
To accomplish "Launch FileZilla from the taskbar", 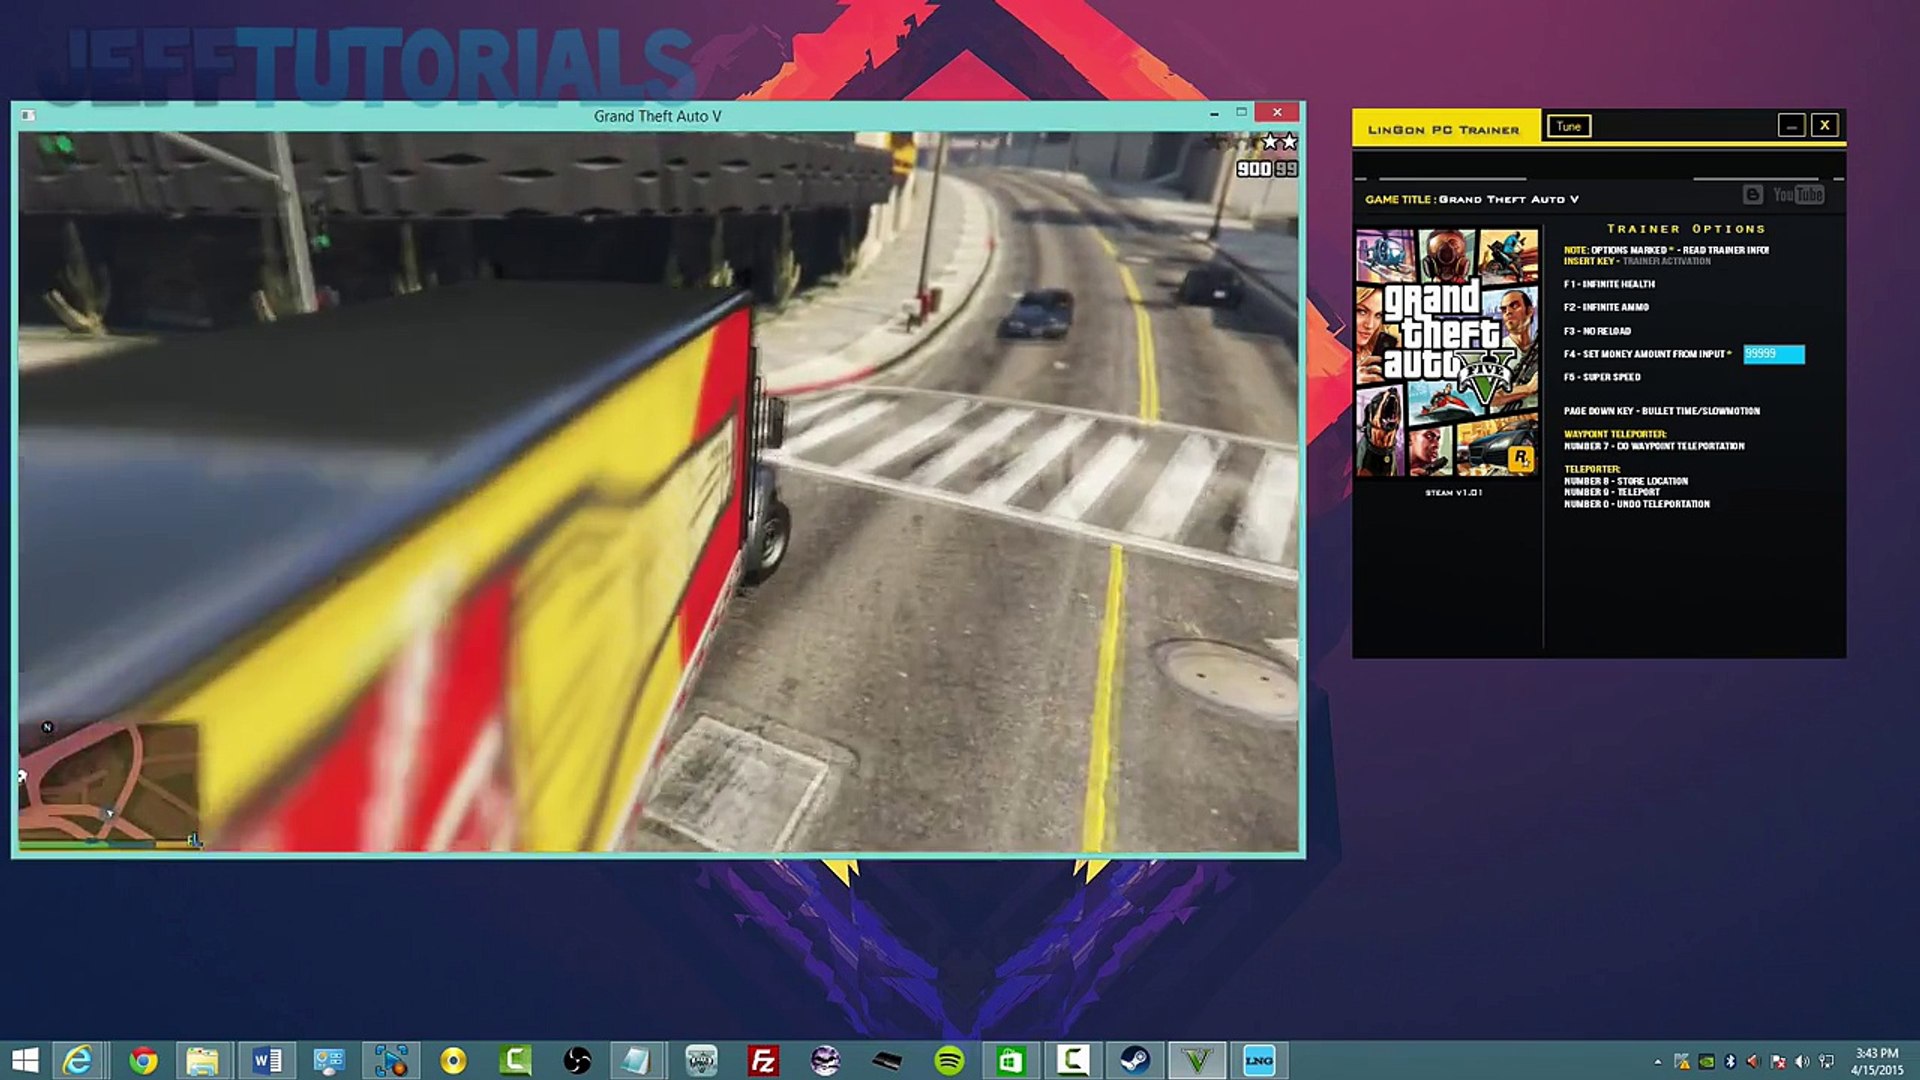I will (763, 1060).
